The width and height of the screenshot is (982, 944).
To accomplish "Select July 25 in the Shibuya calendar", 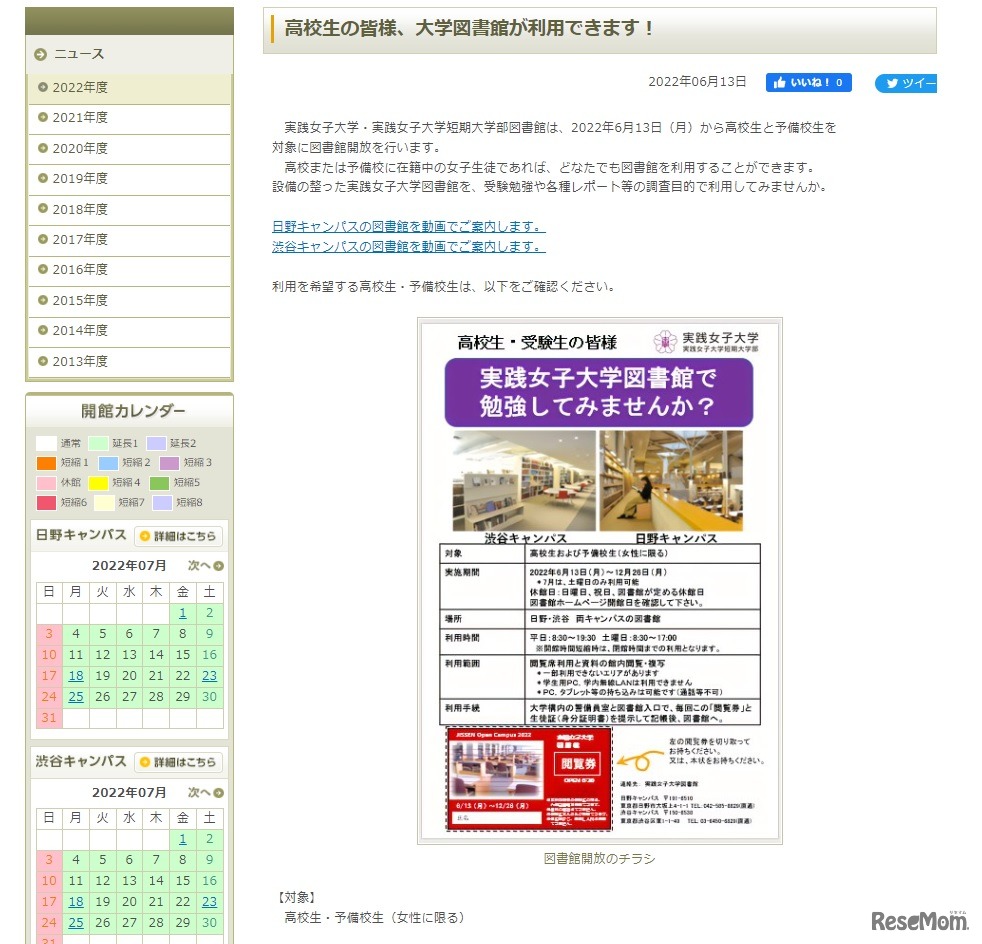I will pos(75,923).
